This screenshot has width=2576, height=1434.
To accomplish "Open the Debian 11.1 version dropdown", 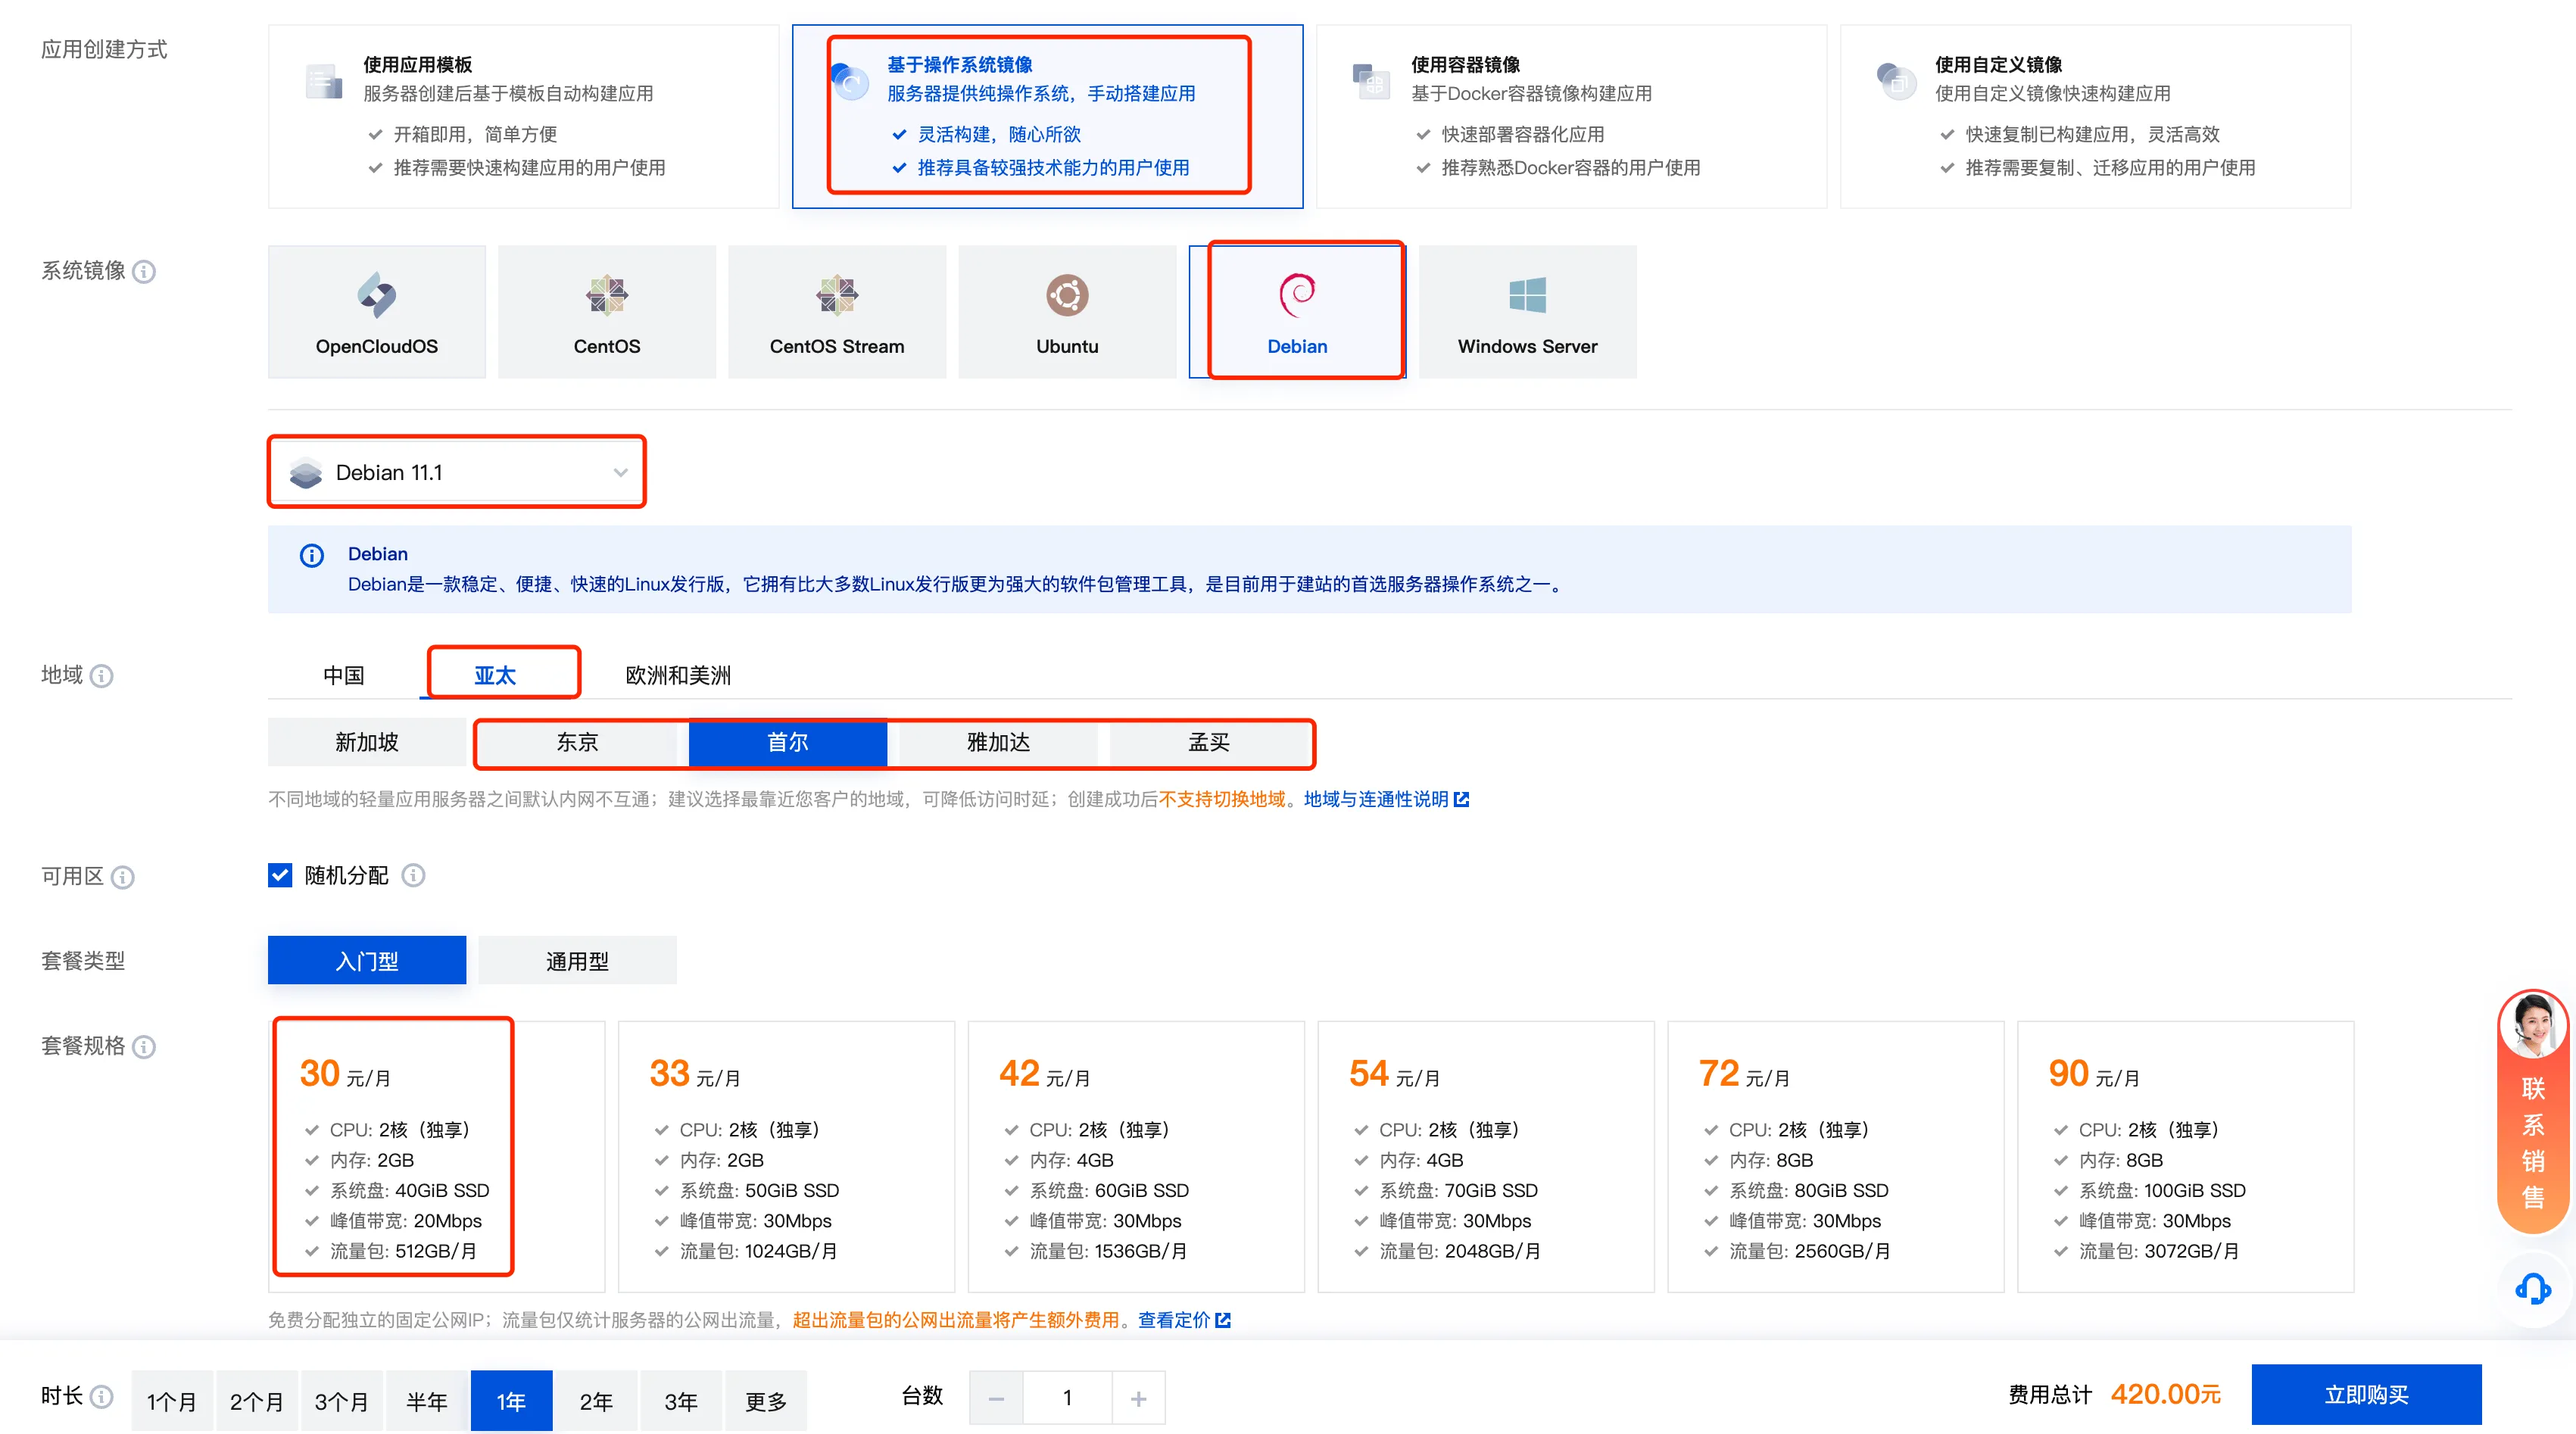I will point(457,472).
